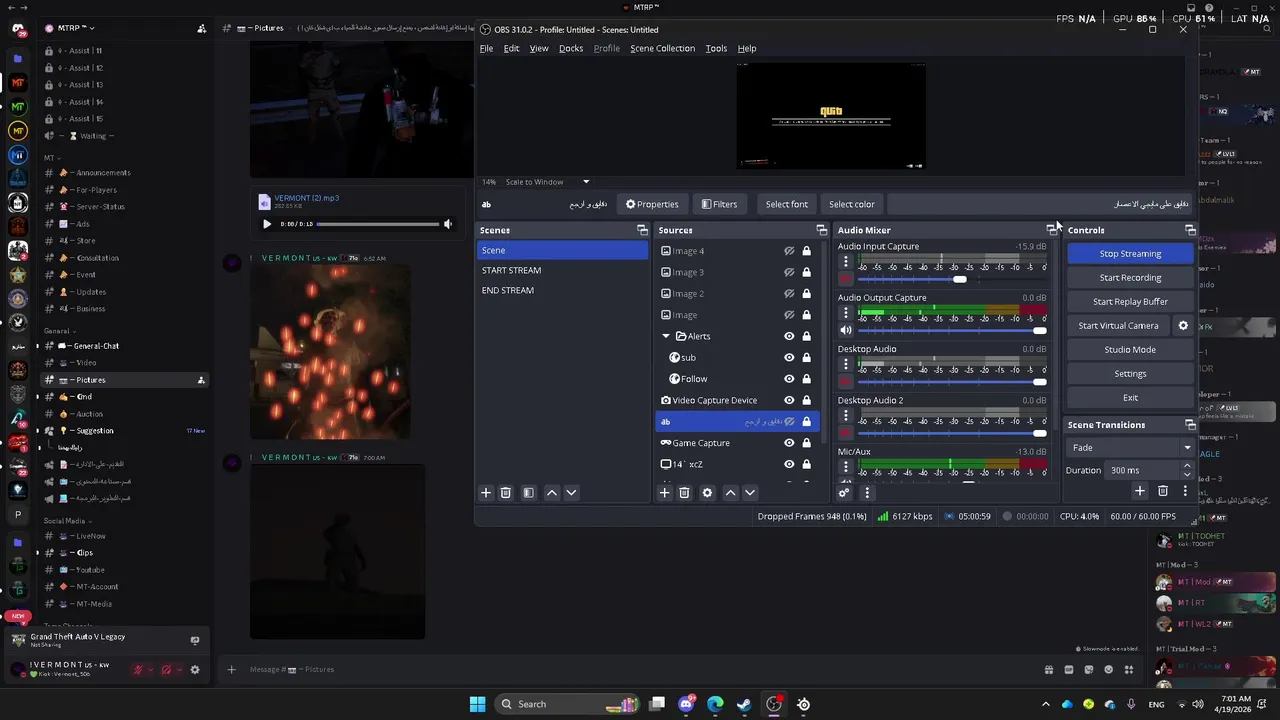Viewport: 1280px width, 720px height.
Task: Open the Fade transition dropdown
Action: [x=1130, y=447]
